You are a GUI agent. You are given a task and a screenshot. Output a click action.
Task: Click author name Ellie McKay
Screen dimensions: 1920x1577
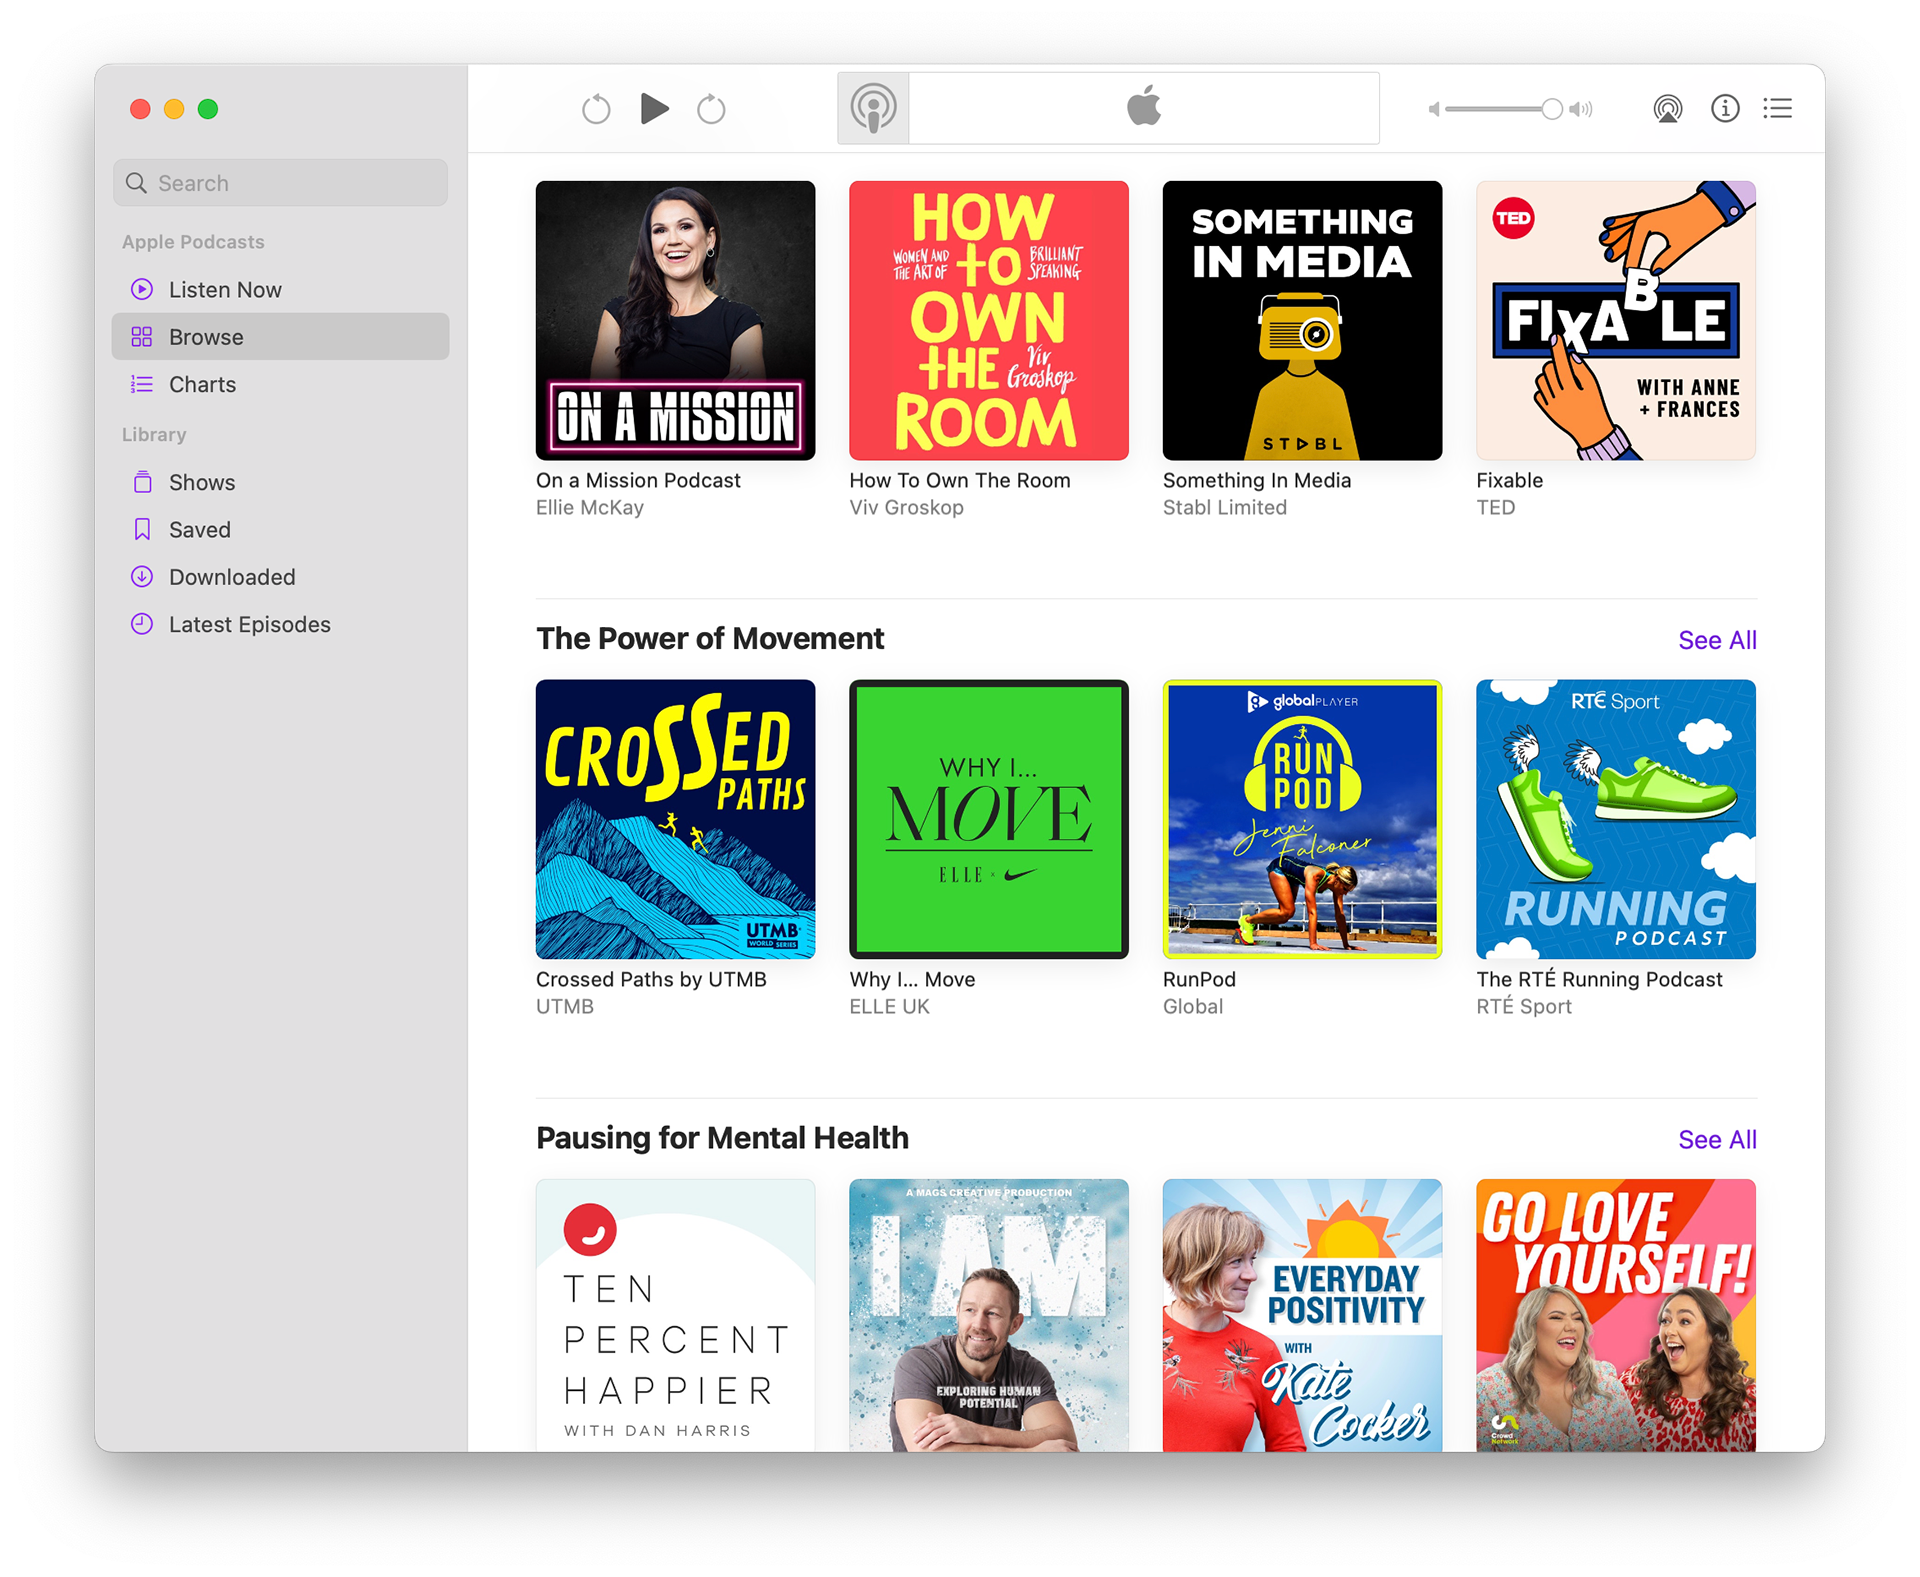pos(590,507)
